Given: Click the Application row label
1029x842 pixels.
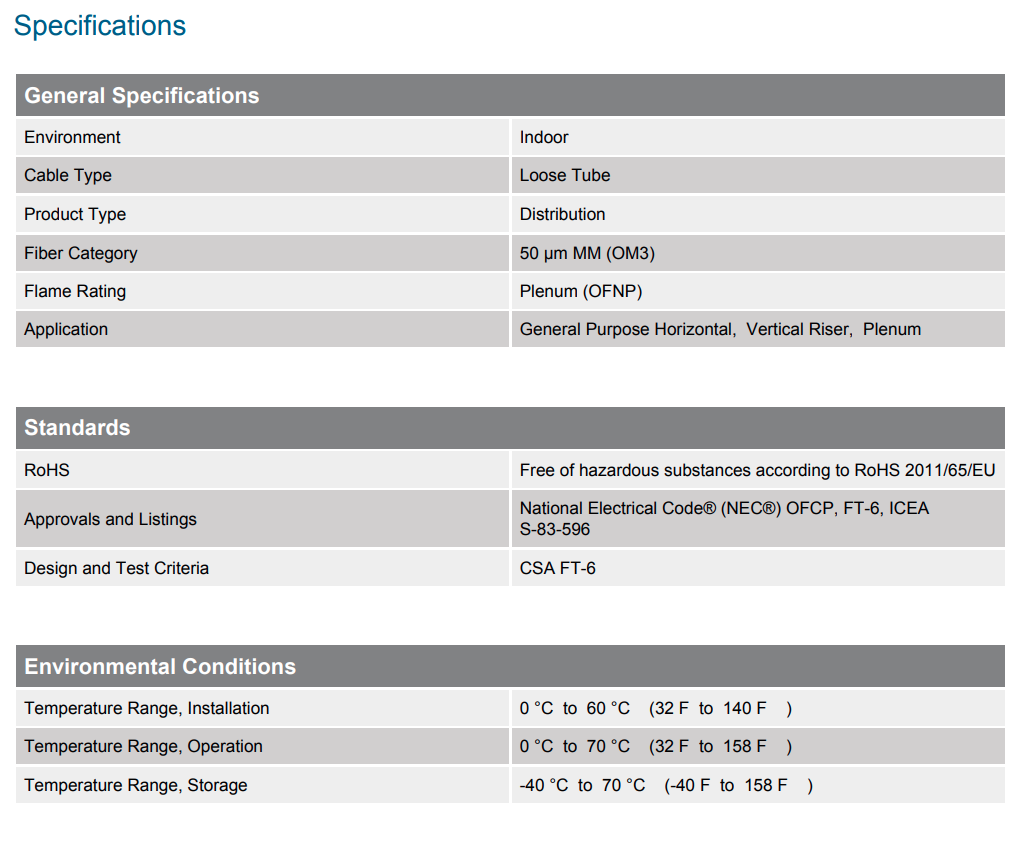Looking at the screenshot, I should pyautogui.click(x=66, y=329).
